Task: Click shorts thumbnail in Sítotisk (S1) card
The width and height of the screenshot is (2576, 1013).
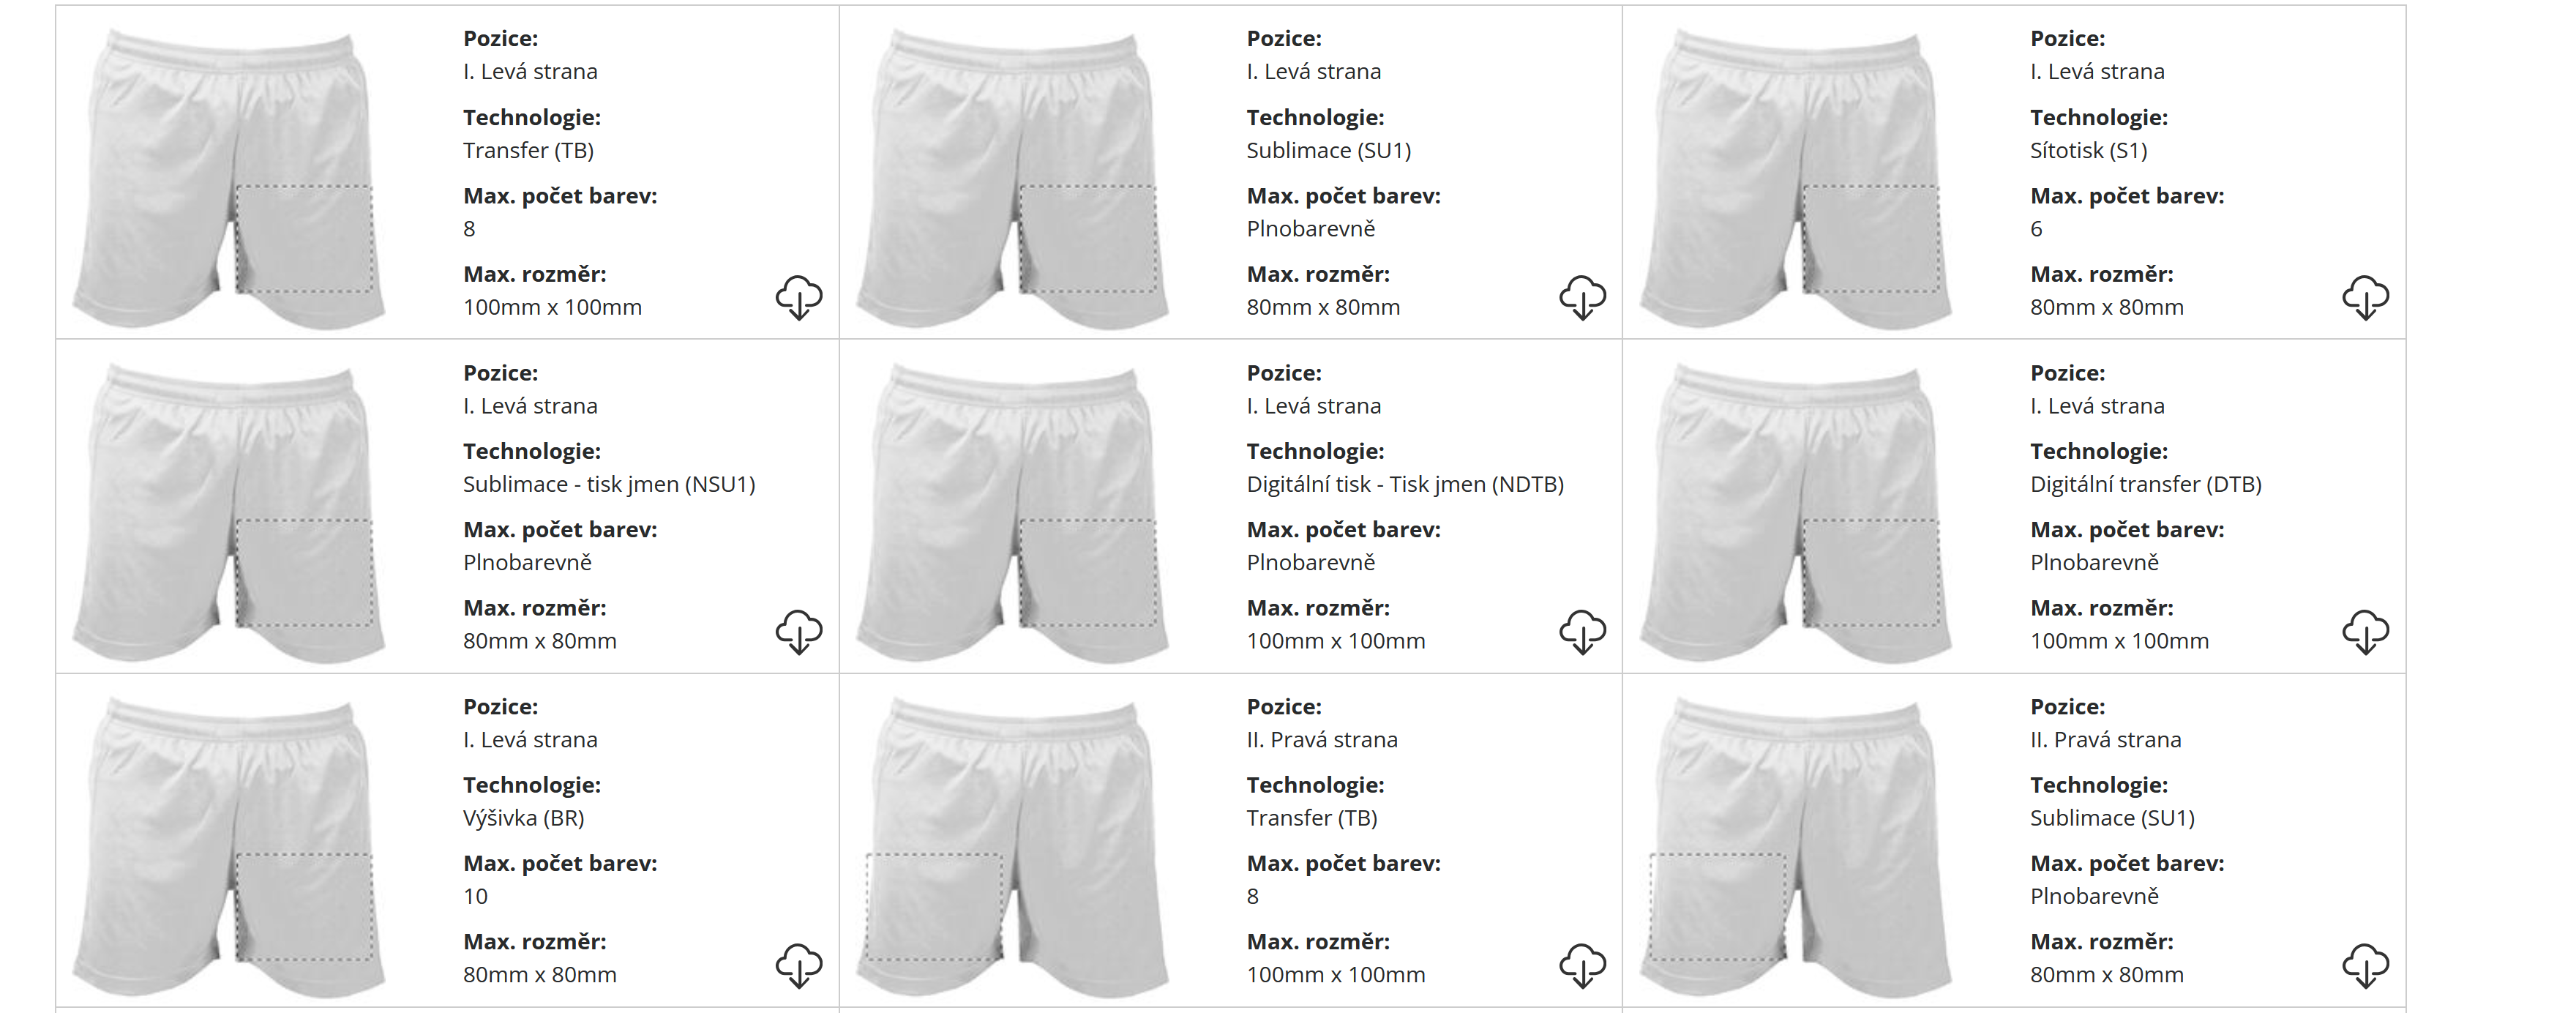Action: pos(1796,177)
